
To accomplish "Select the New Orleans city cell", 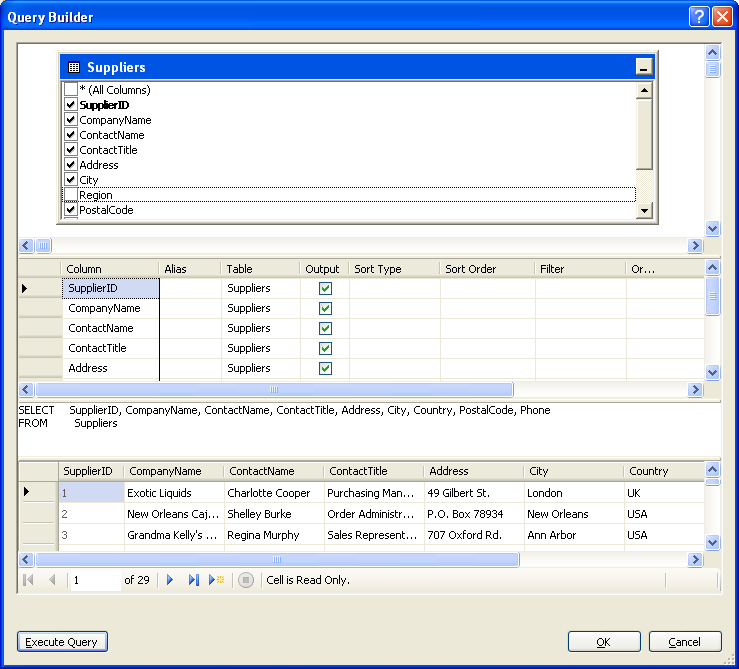I will coord(574,514).
